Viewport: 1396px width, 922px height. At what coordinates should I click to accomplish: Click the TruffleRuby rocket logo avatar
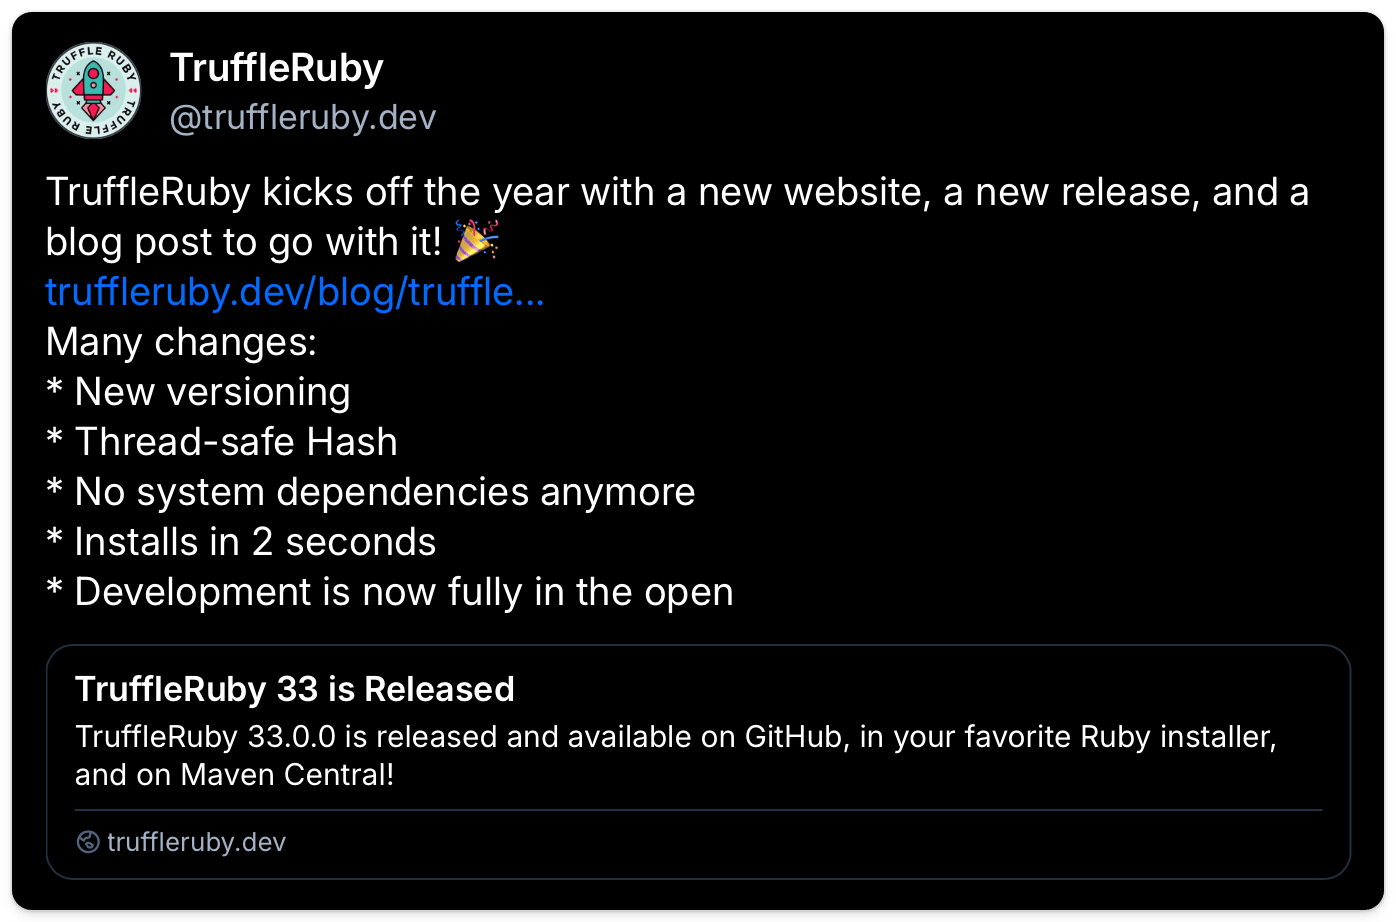[93, 91]
